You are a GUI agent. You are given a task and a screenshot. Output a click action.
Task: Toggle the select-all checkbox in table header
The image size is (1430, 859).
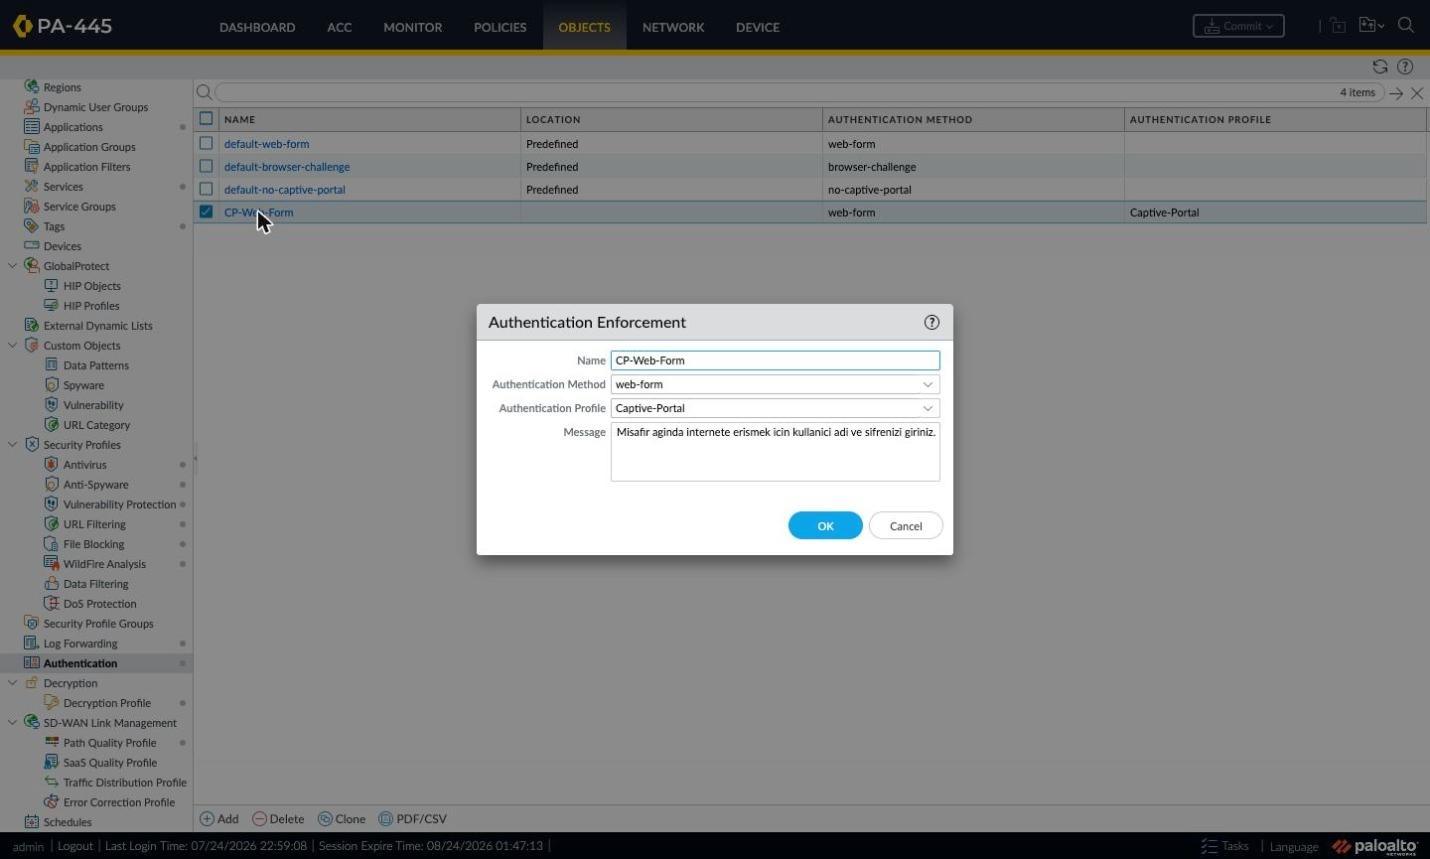pyautogui.click(x=206, y=118)
